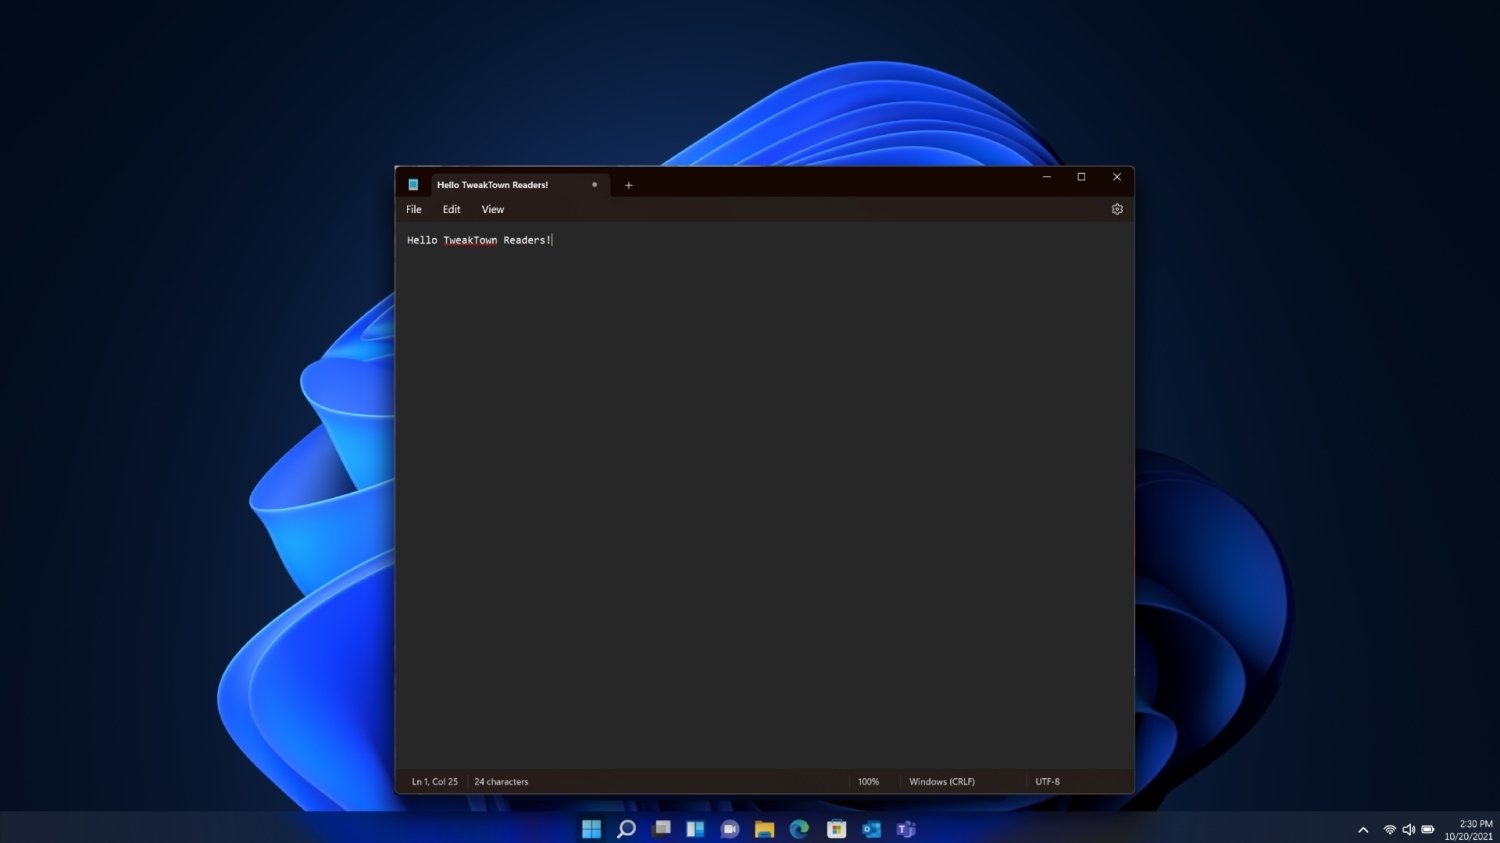Open the Microsoft Store app

tap(835, 828)
